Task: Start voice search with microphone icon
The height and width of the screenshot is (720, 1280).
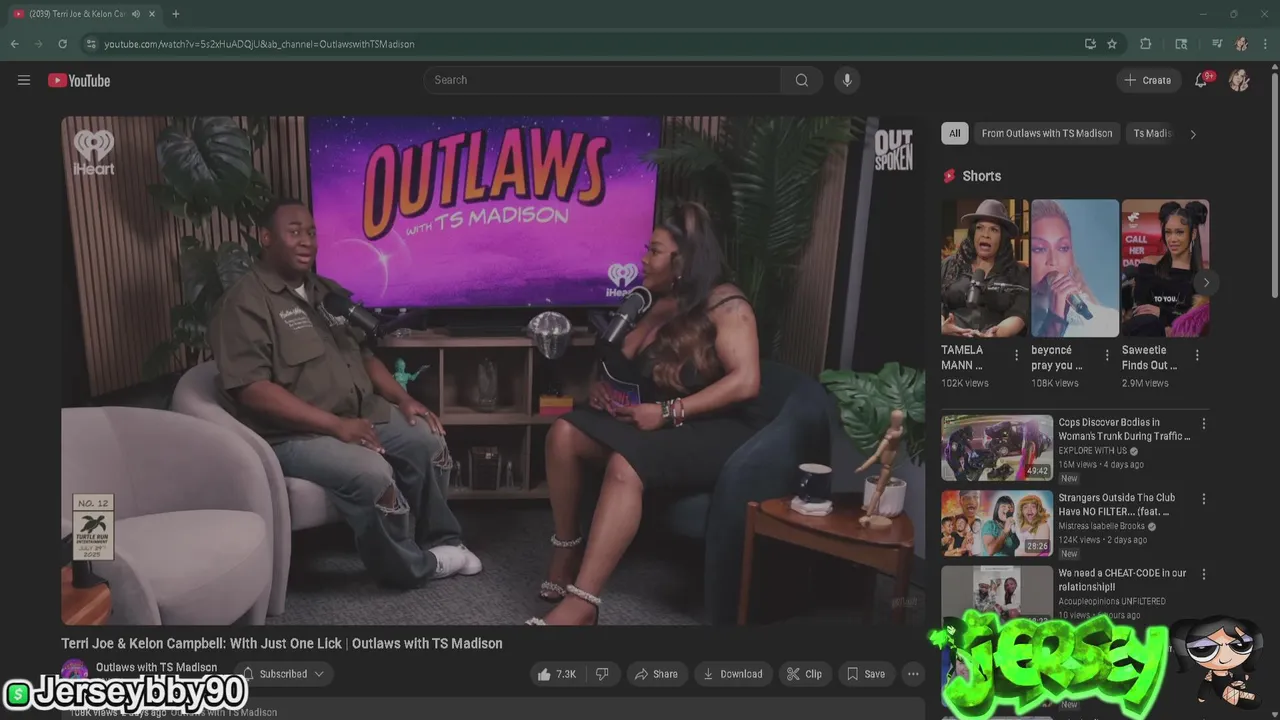Action: (x=847, y=80)
